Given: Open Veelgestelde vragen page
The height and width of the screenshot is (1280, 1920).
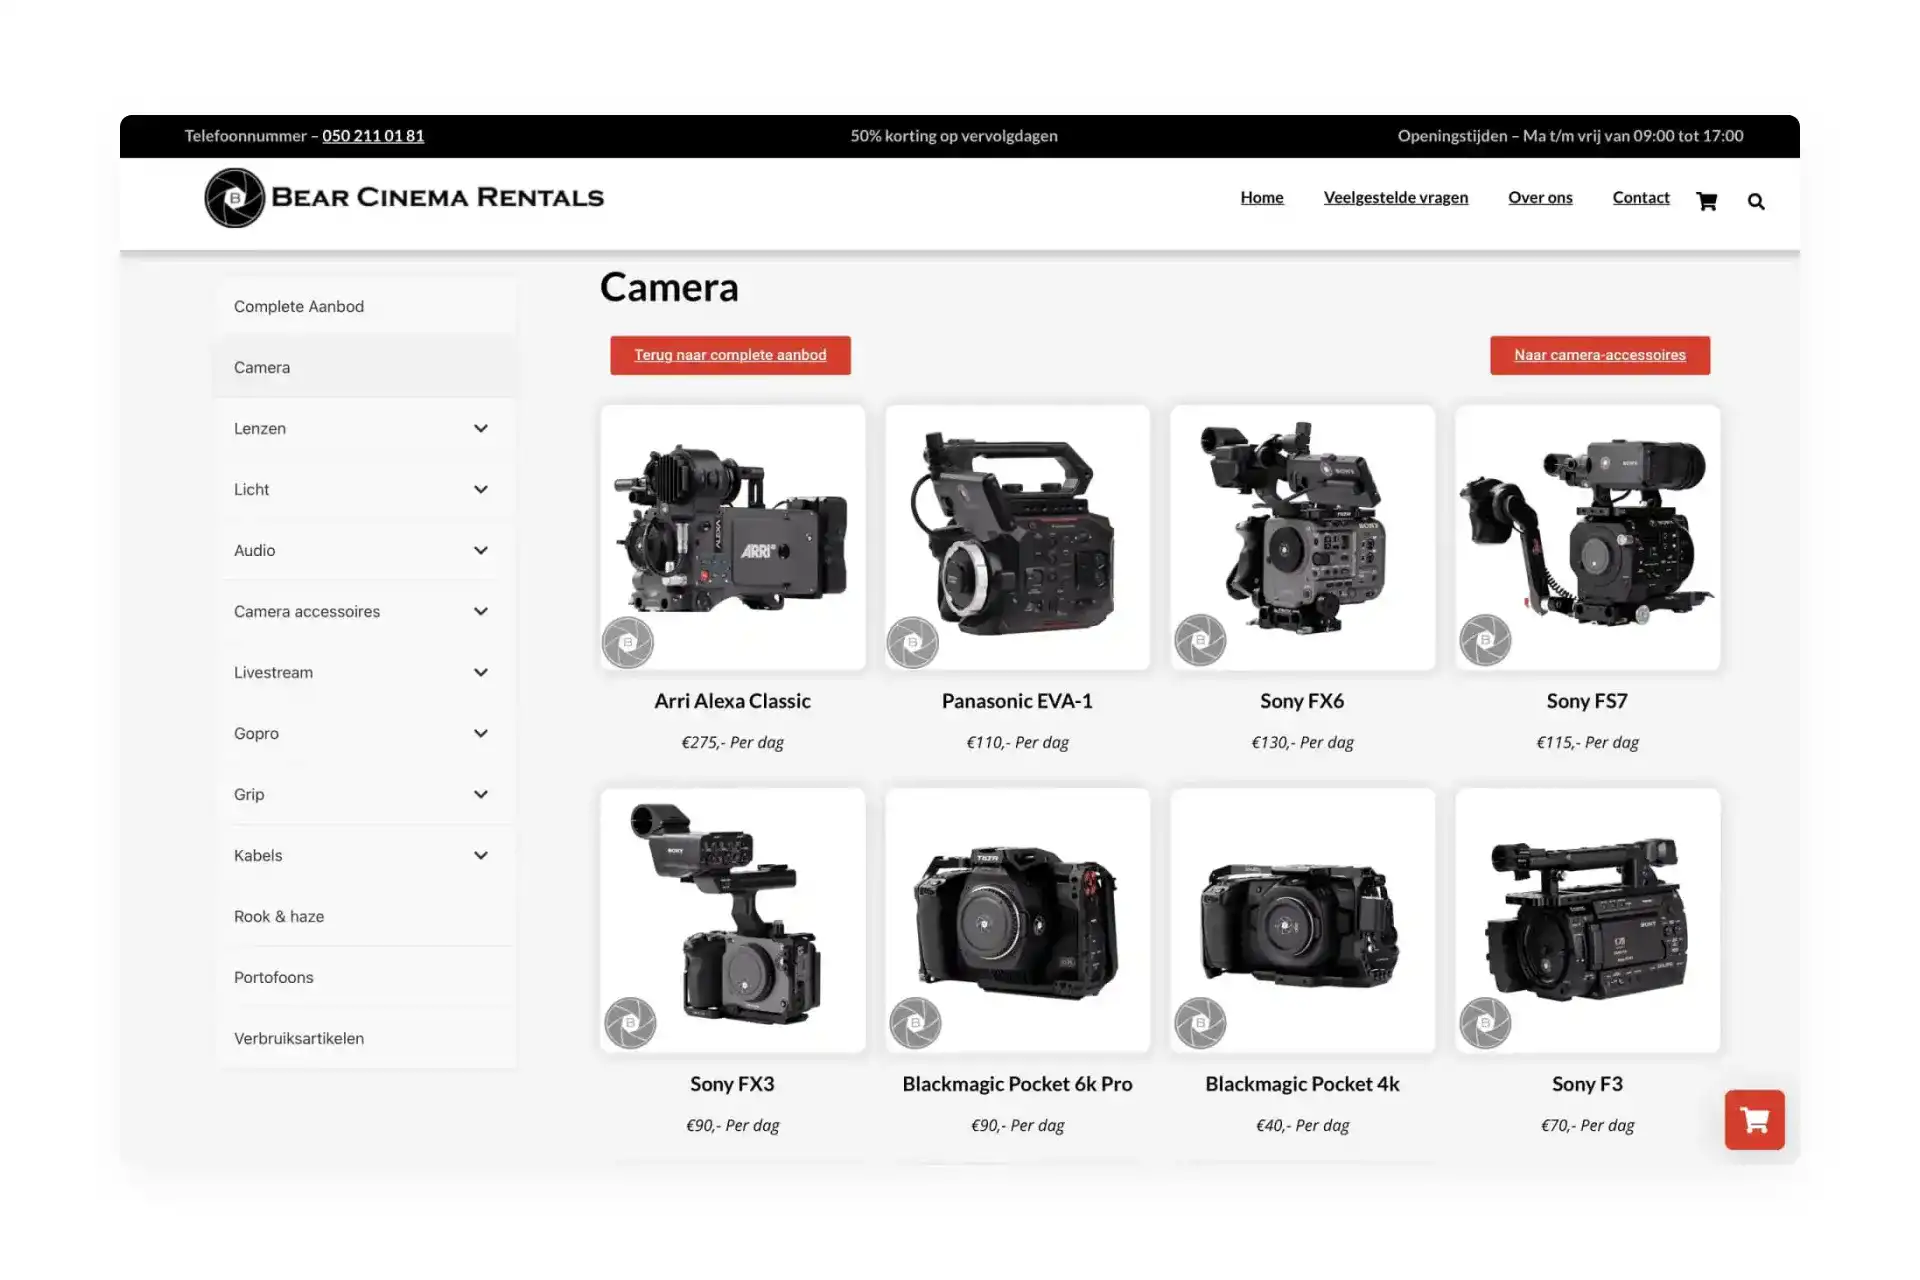Looking at the screenshot, I should pyautogui.click(x=1396, y=197).
